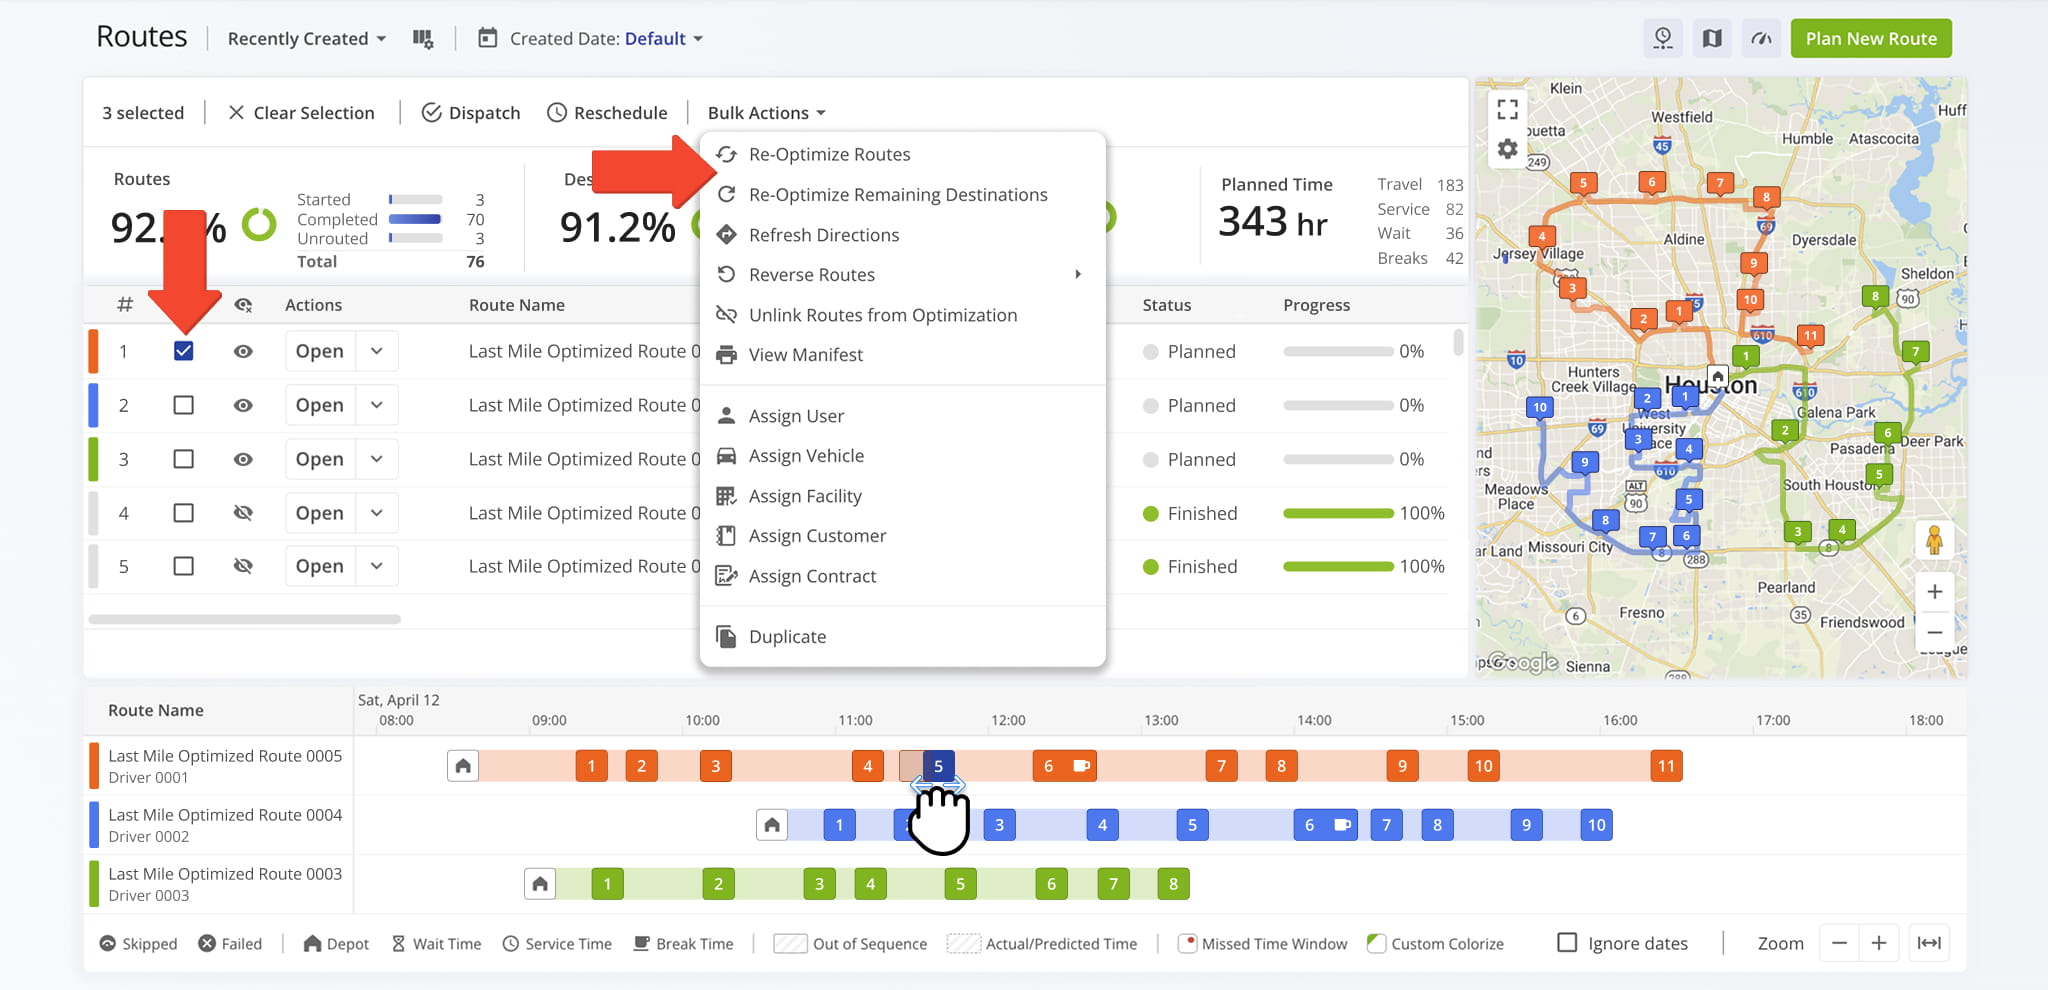Click the Dispatch icon in the actions bar
Viewport: 2048px width, 990px height.
point(432,112)
